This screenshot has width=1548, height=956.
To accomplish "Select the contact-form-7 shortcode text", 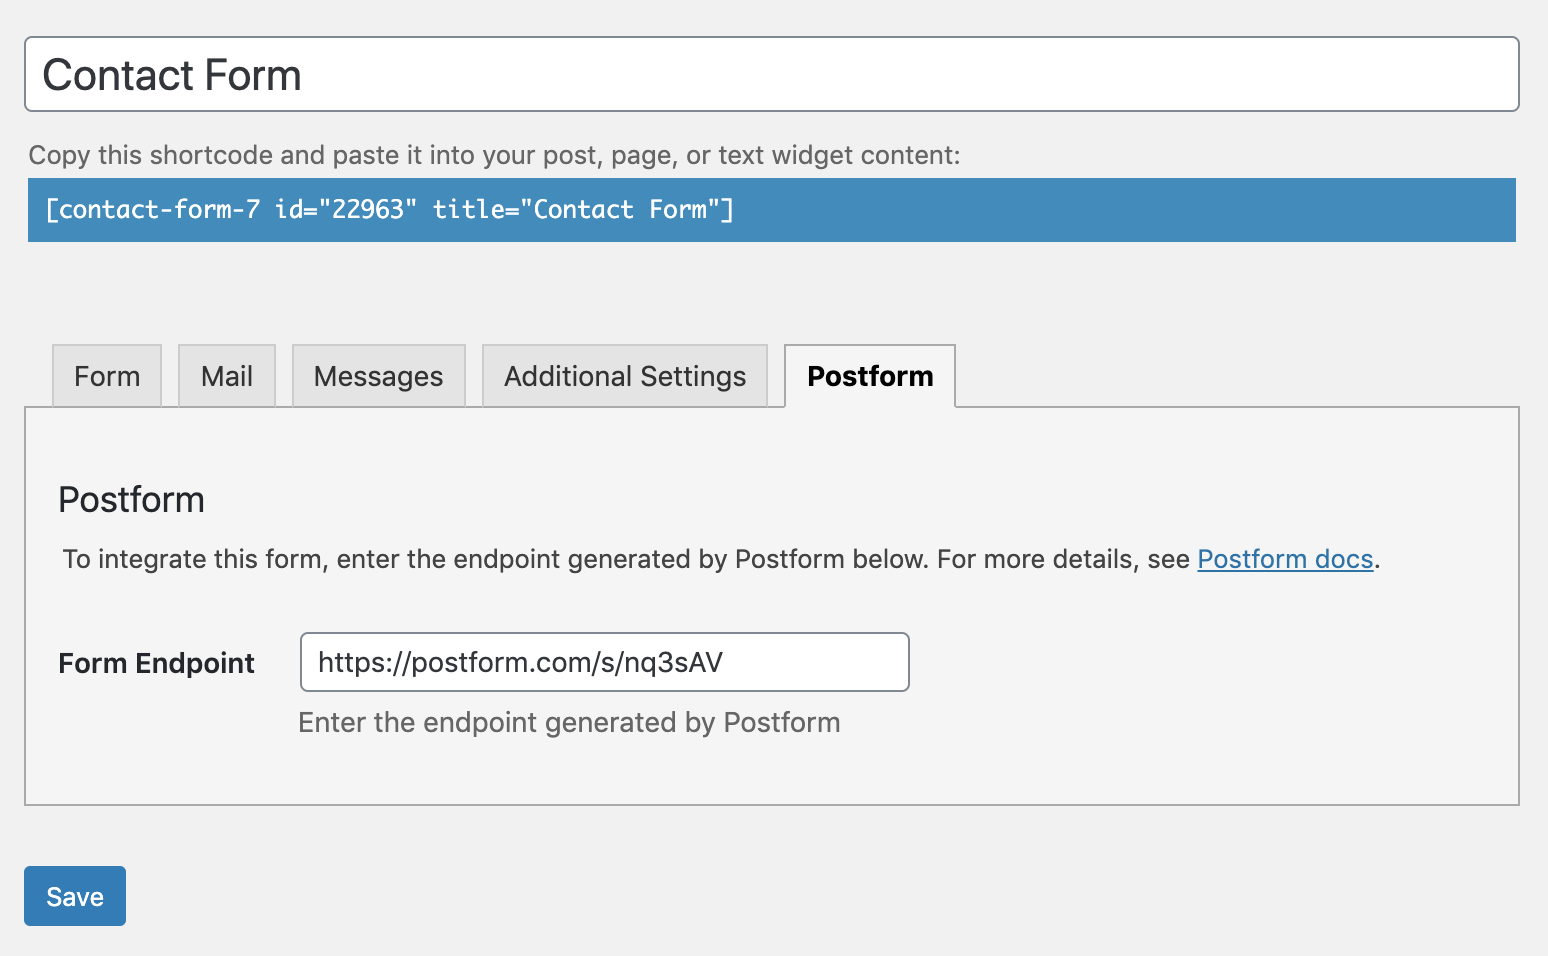I will [x=772, y=210].
